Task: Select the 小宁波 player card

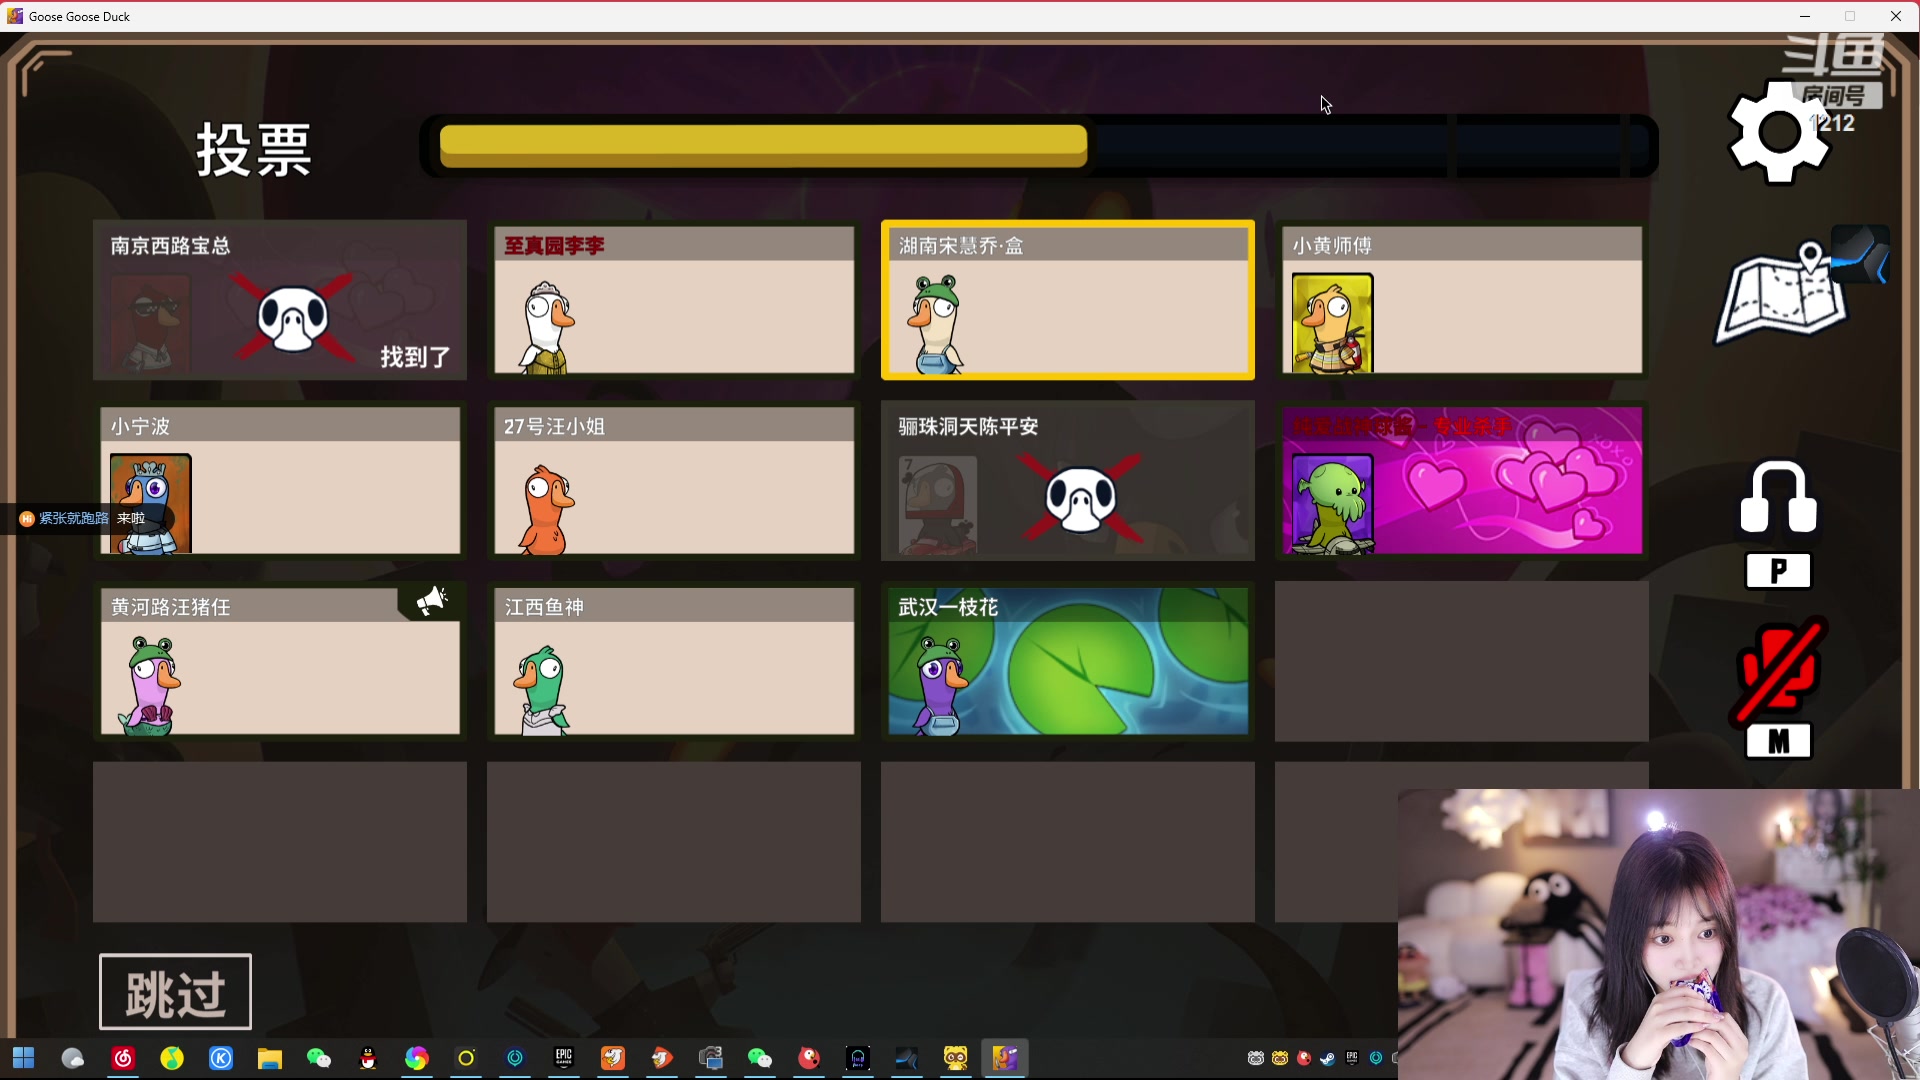Action: [280, 481]
